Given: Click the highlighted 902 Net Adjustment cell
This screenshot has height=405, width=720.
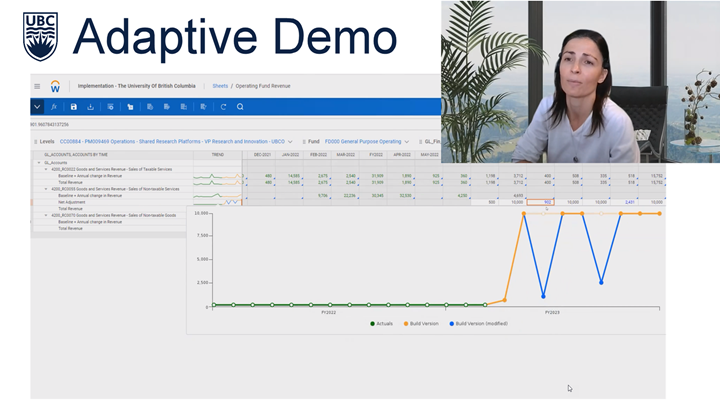Looking at the screenshot, I should [x=540, y=202].
